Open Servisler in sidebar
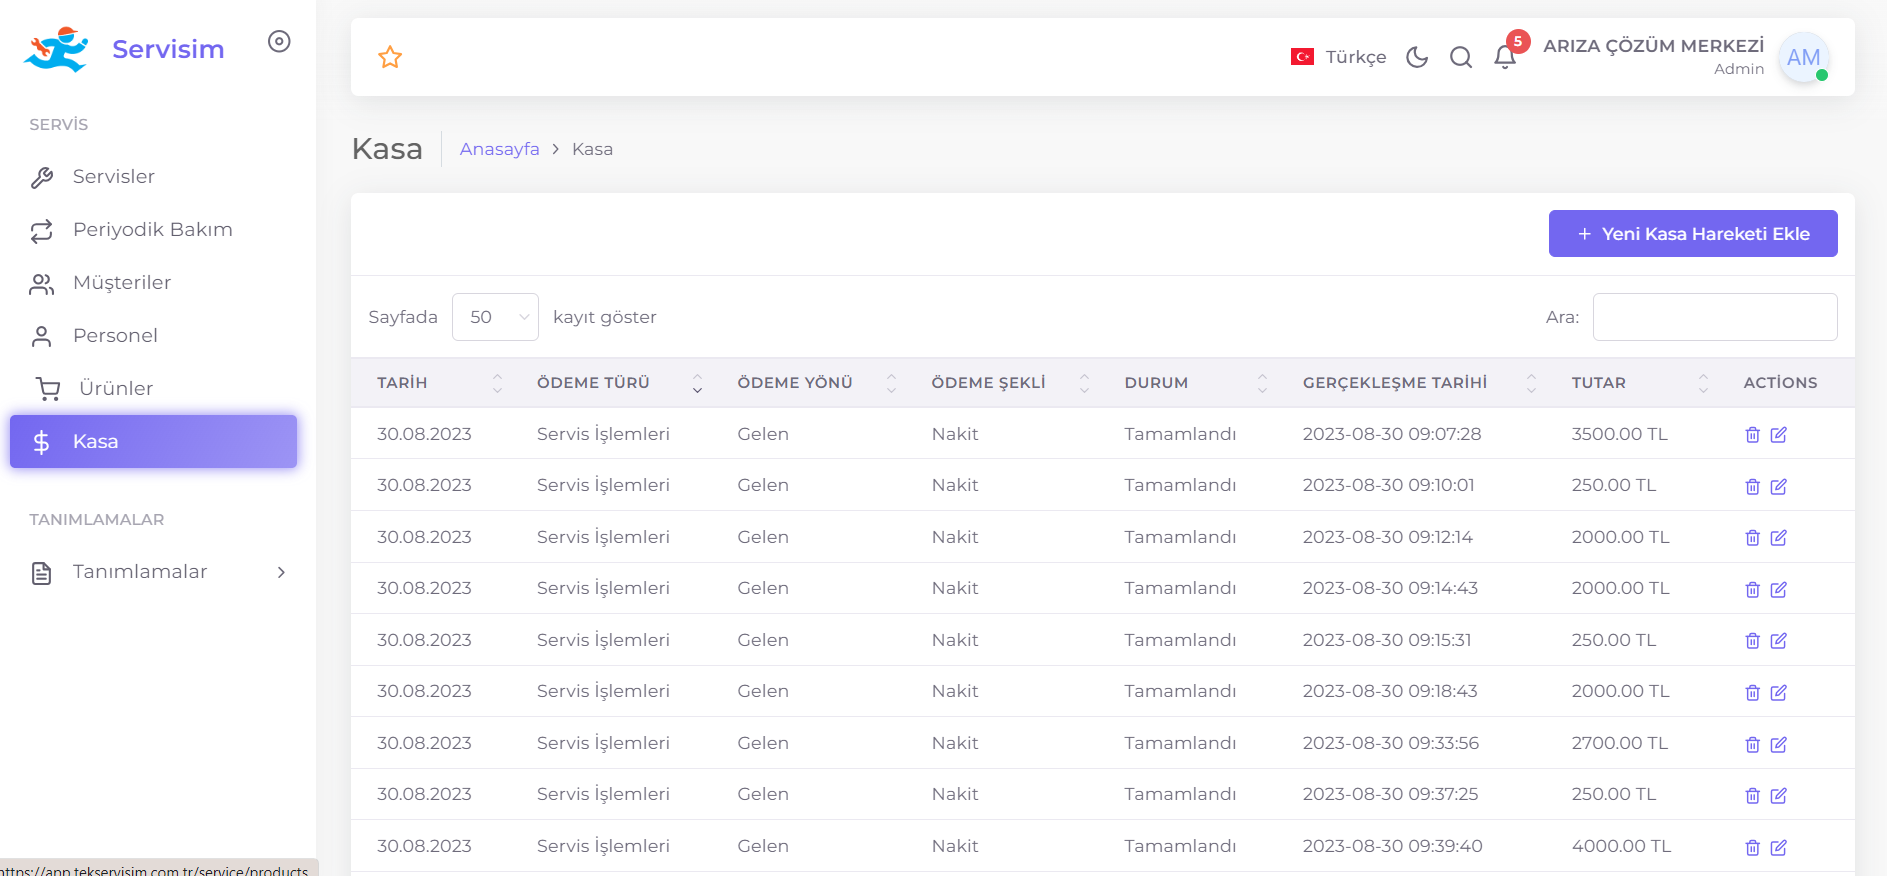 [153, 177]
